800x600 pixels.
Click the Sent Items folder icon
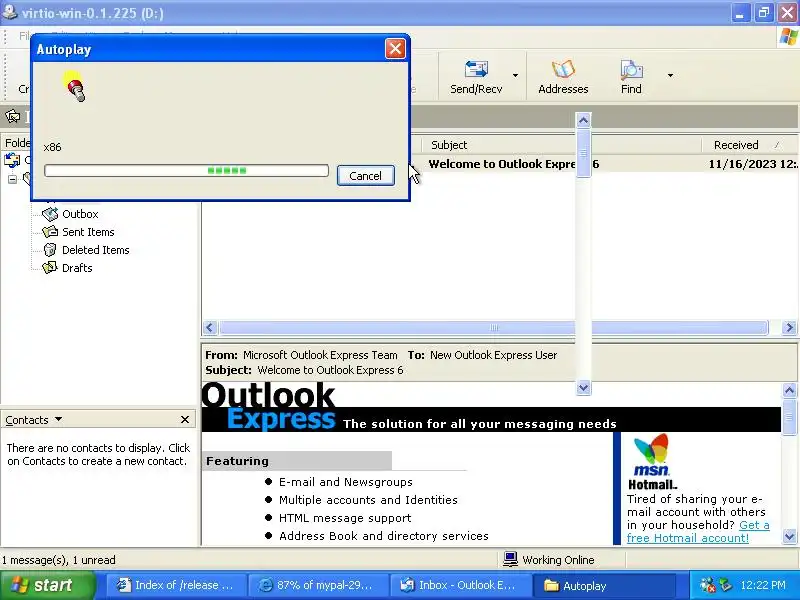coord(50,232)
